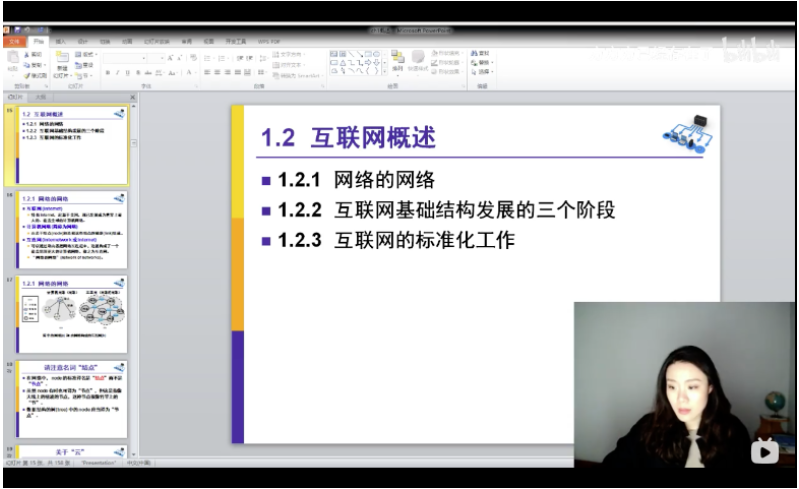799x489 pixels.
Task: Open the Shape Fill color picker
Action: 446,53
